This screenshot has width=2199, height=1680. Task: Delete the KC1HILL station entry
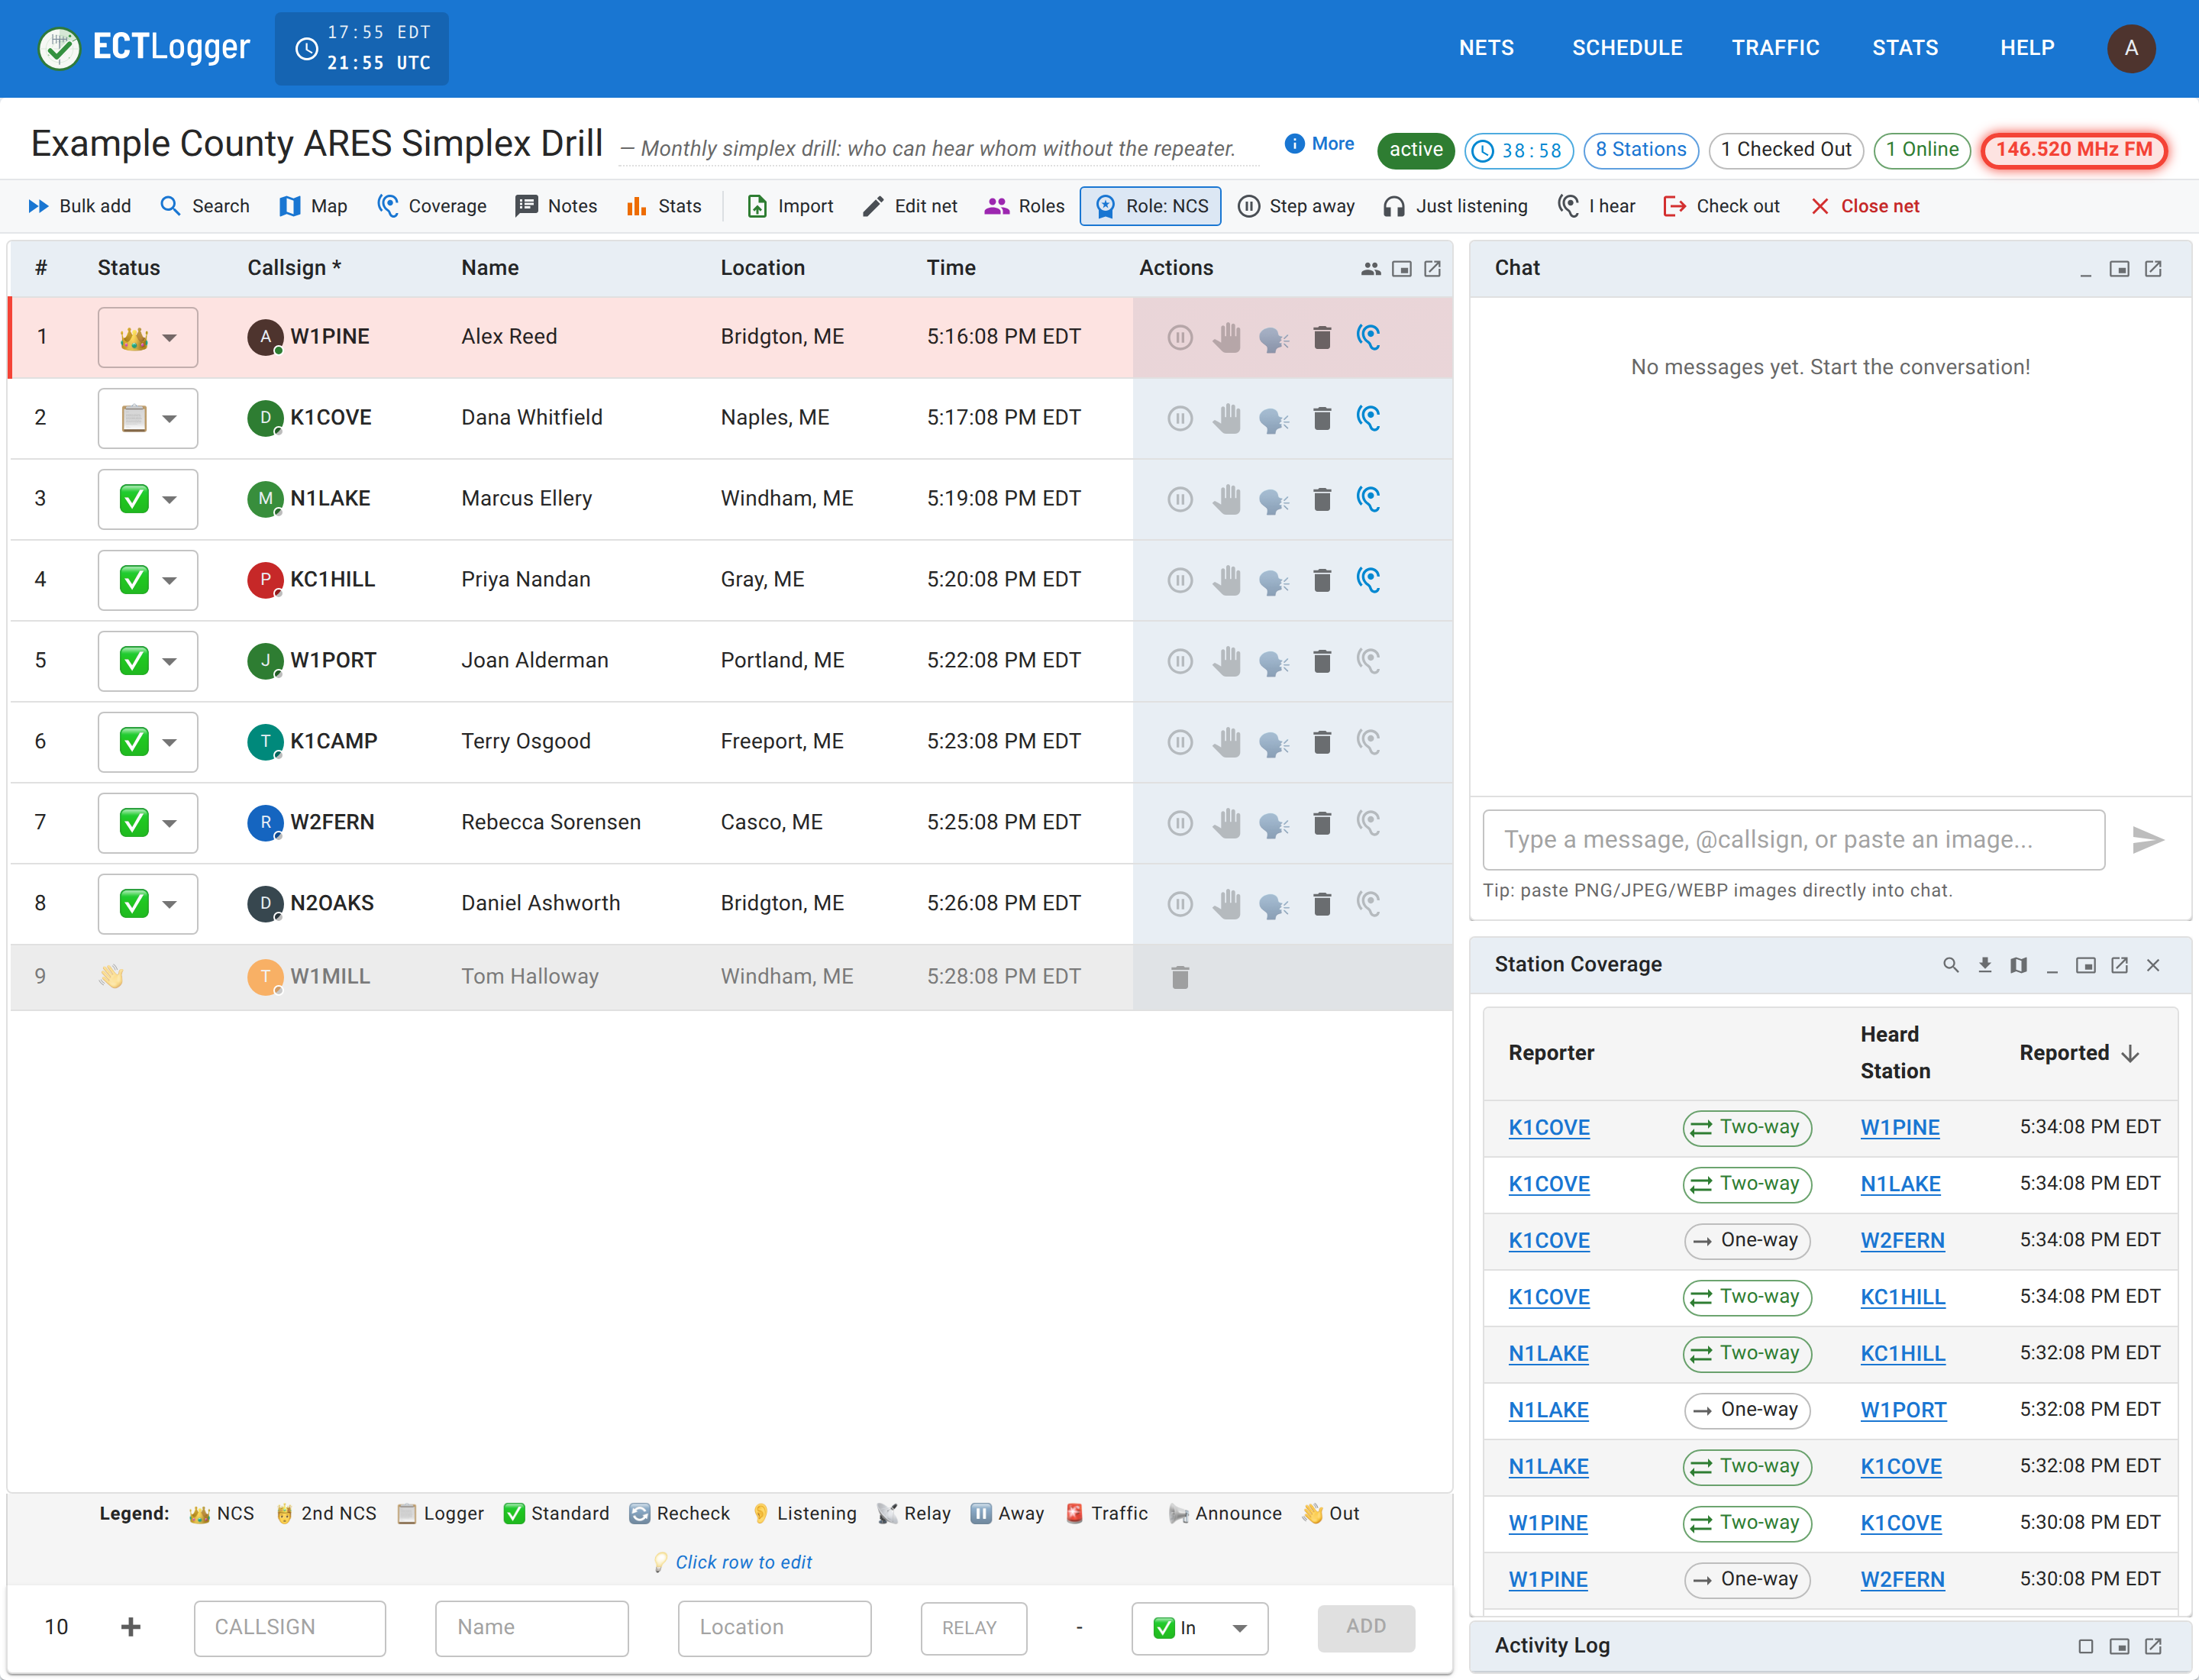[x=1321, y=580]
